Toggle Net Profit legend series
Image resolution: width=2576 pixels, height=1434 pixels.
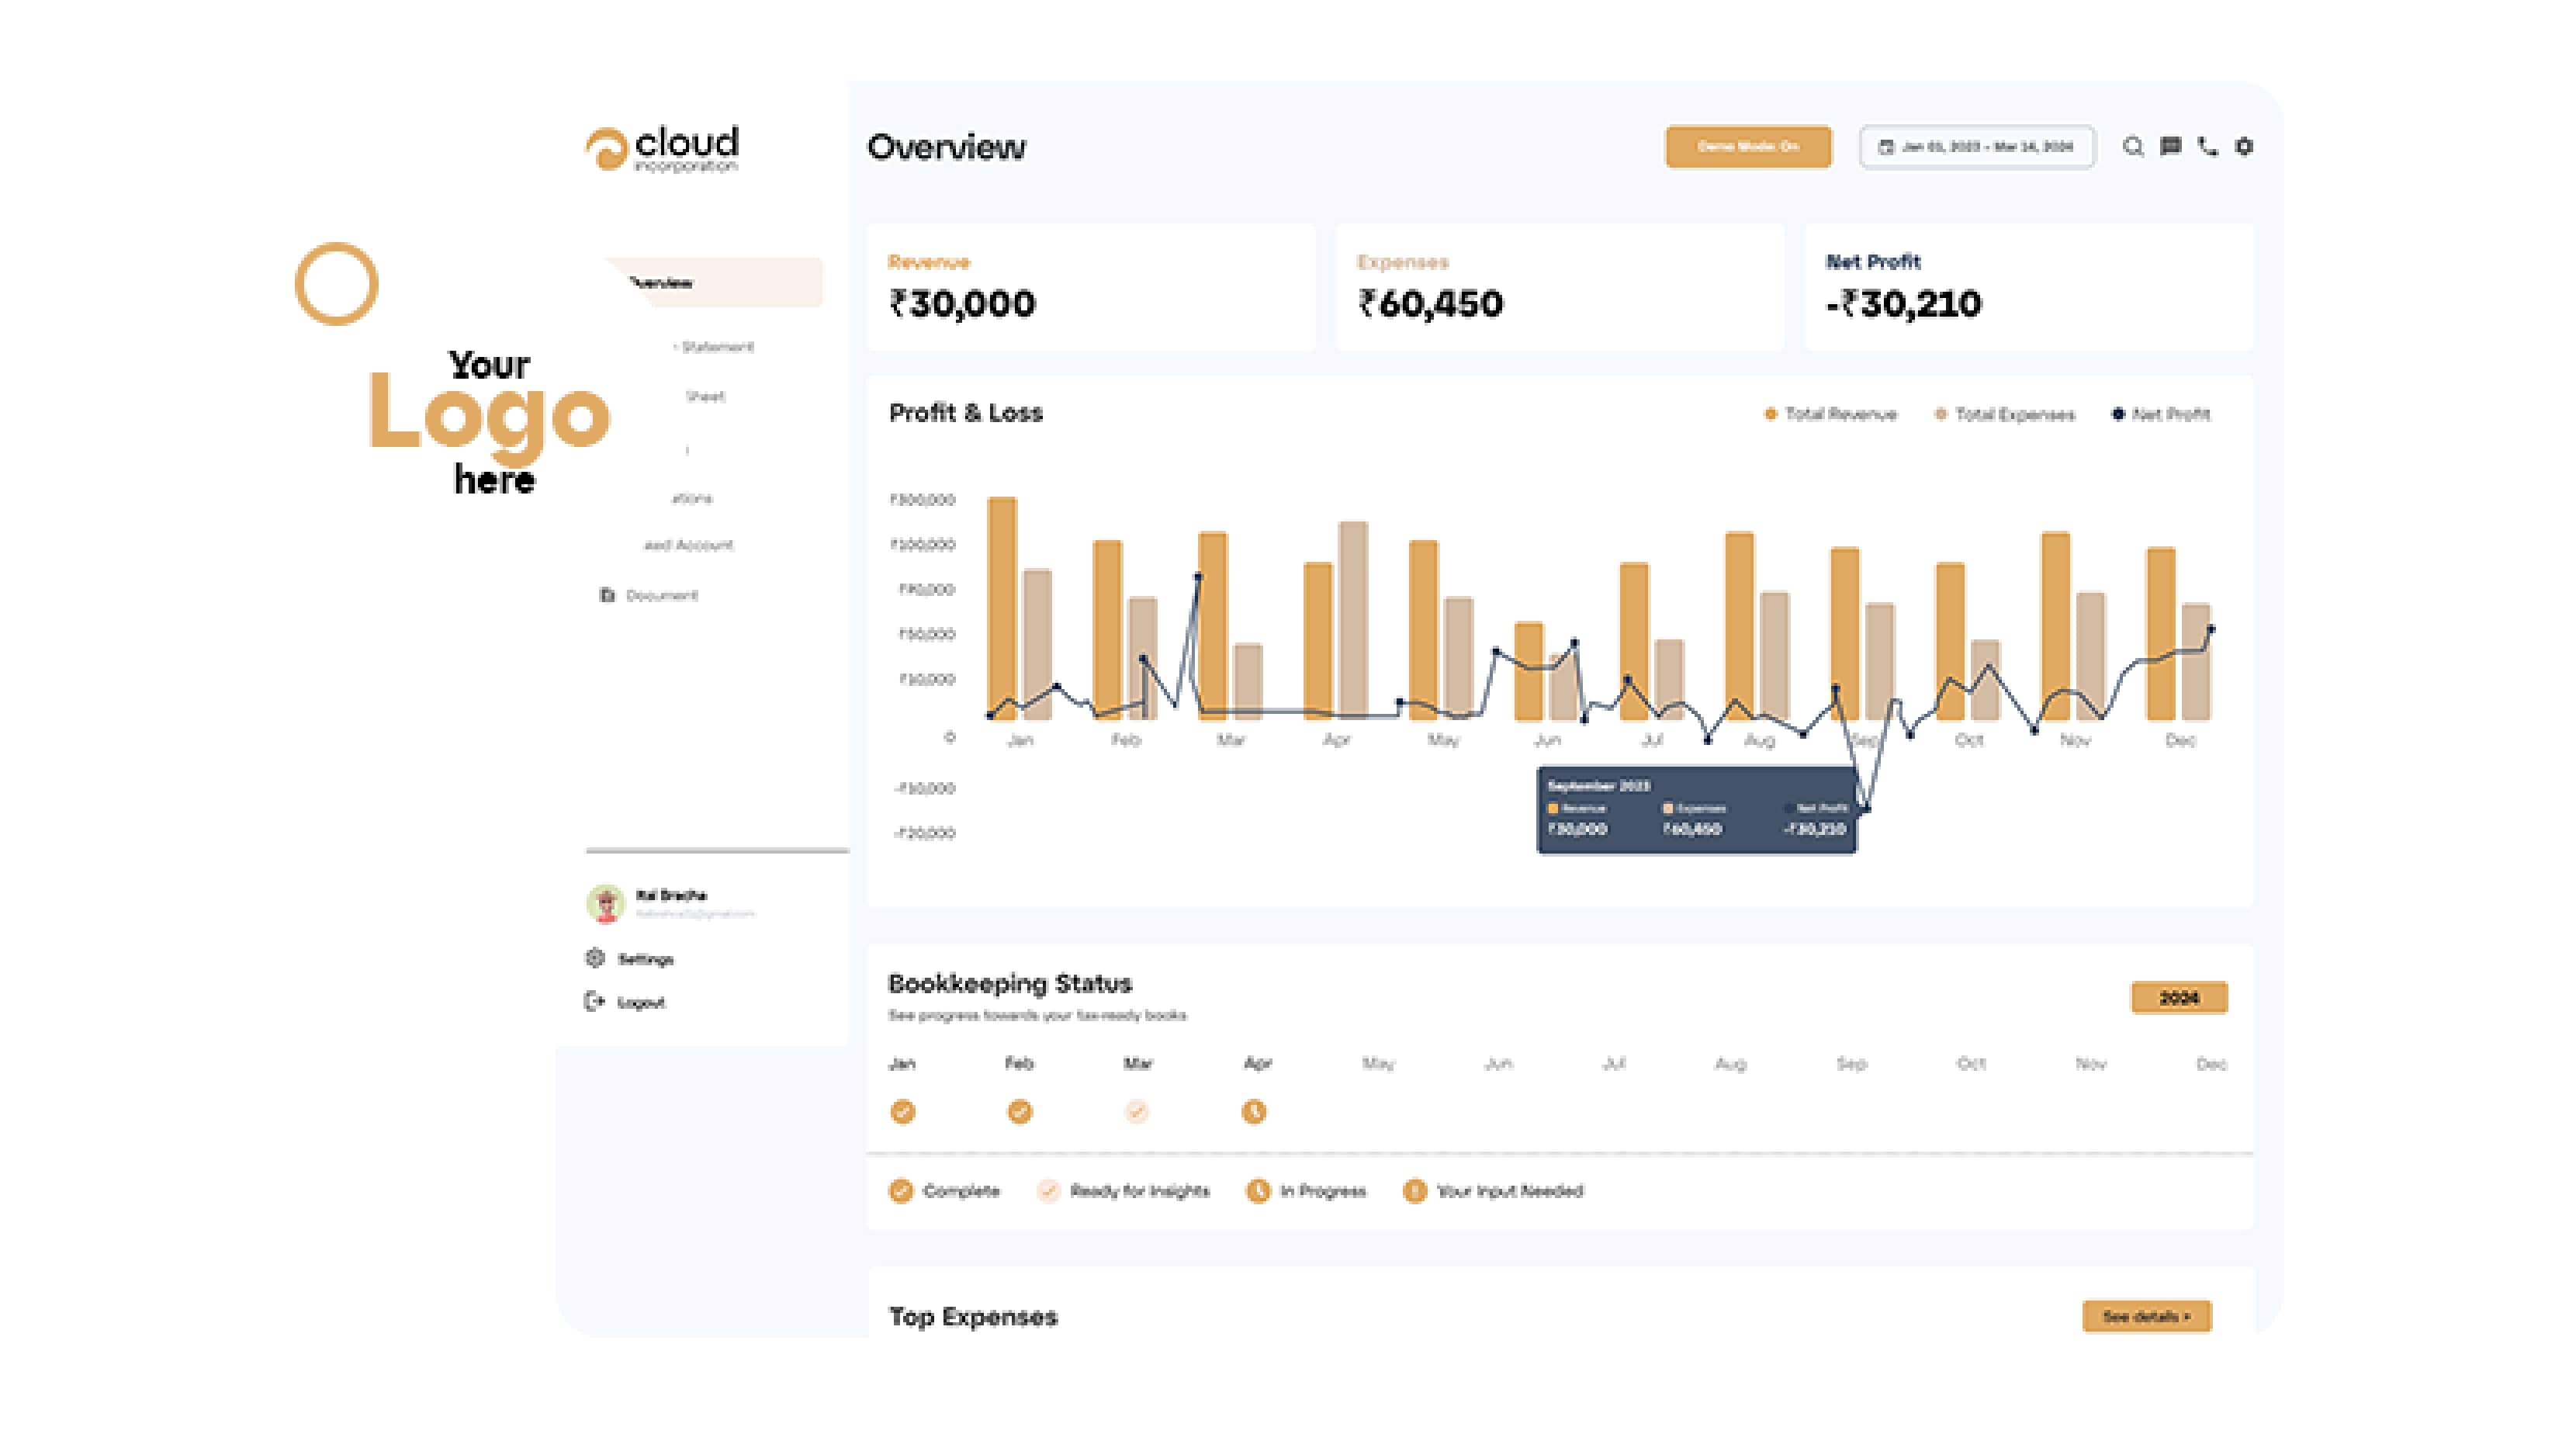tap(2160, 414)
